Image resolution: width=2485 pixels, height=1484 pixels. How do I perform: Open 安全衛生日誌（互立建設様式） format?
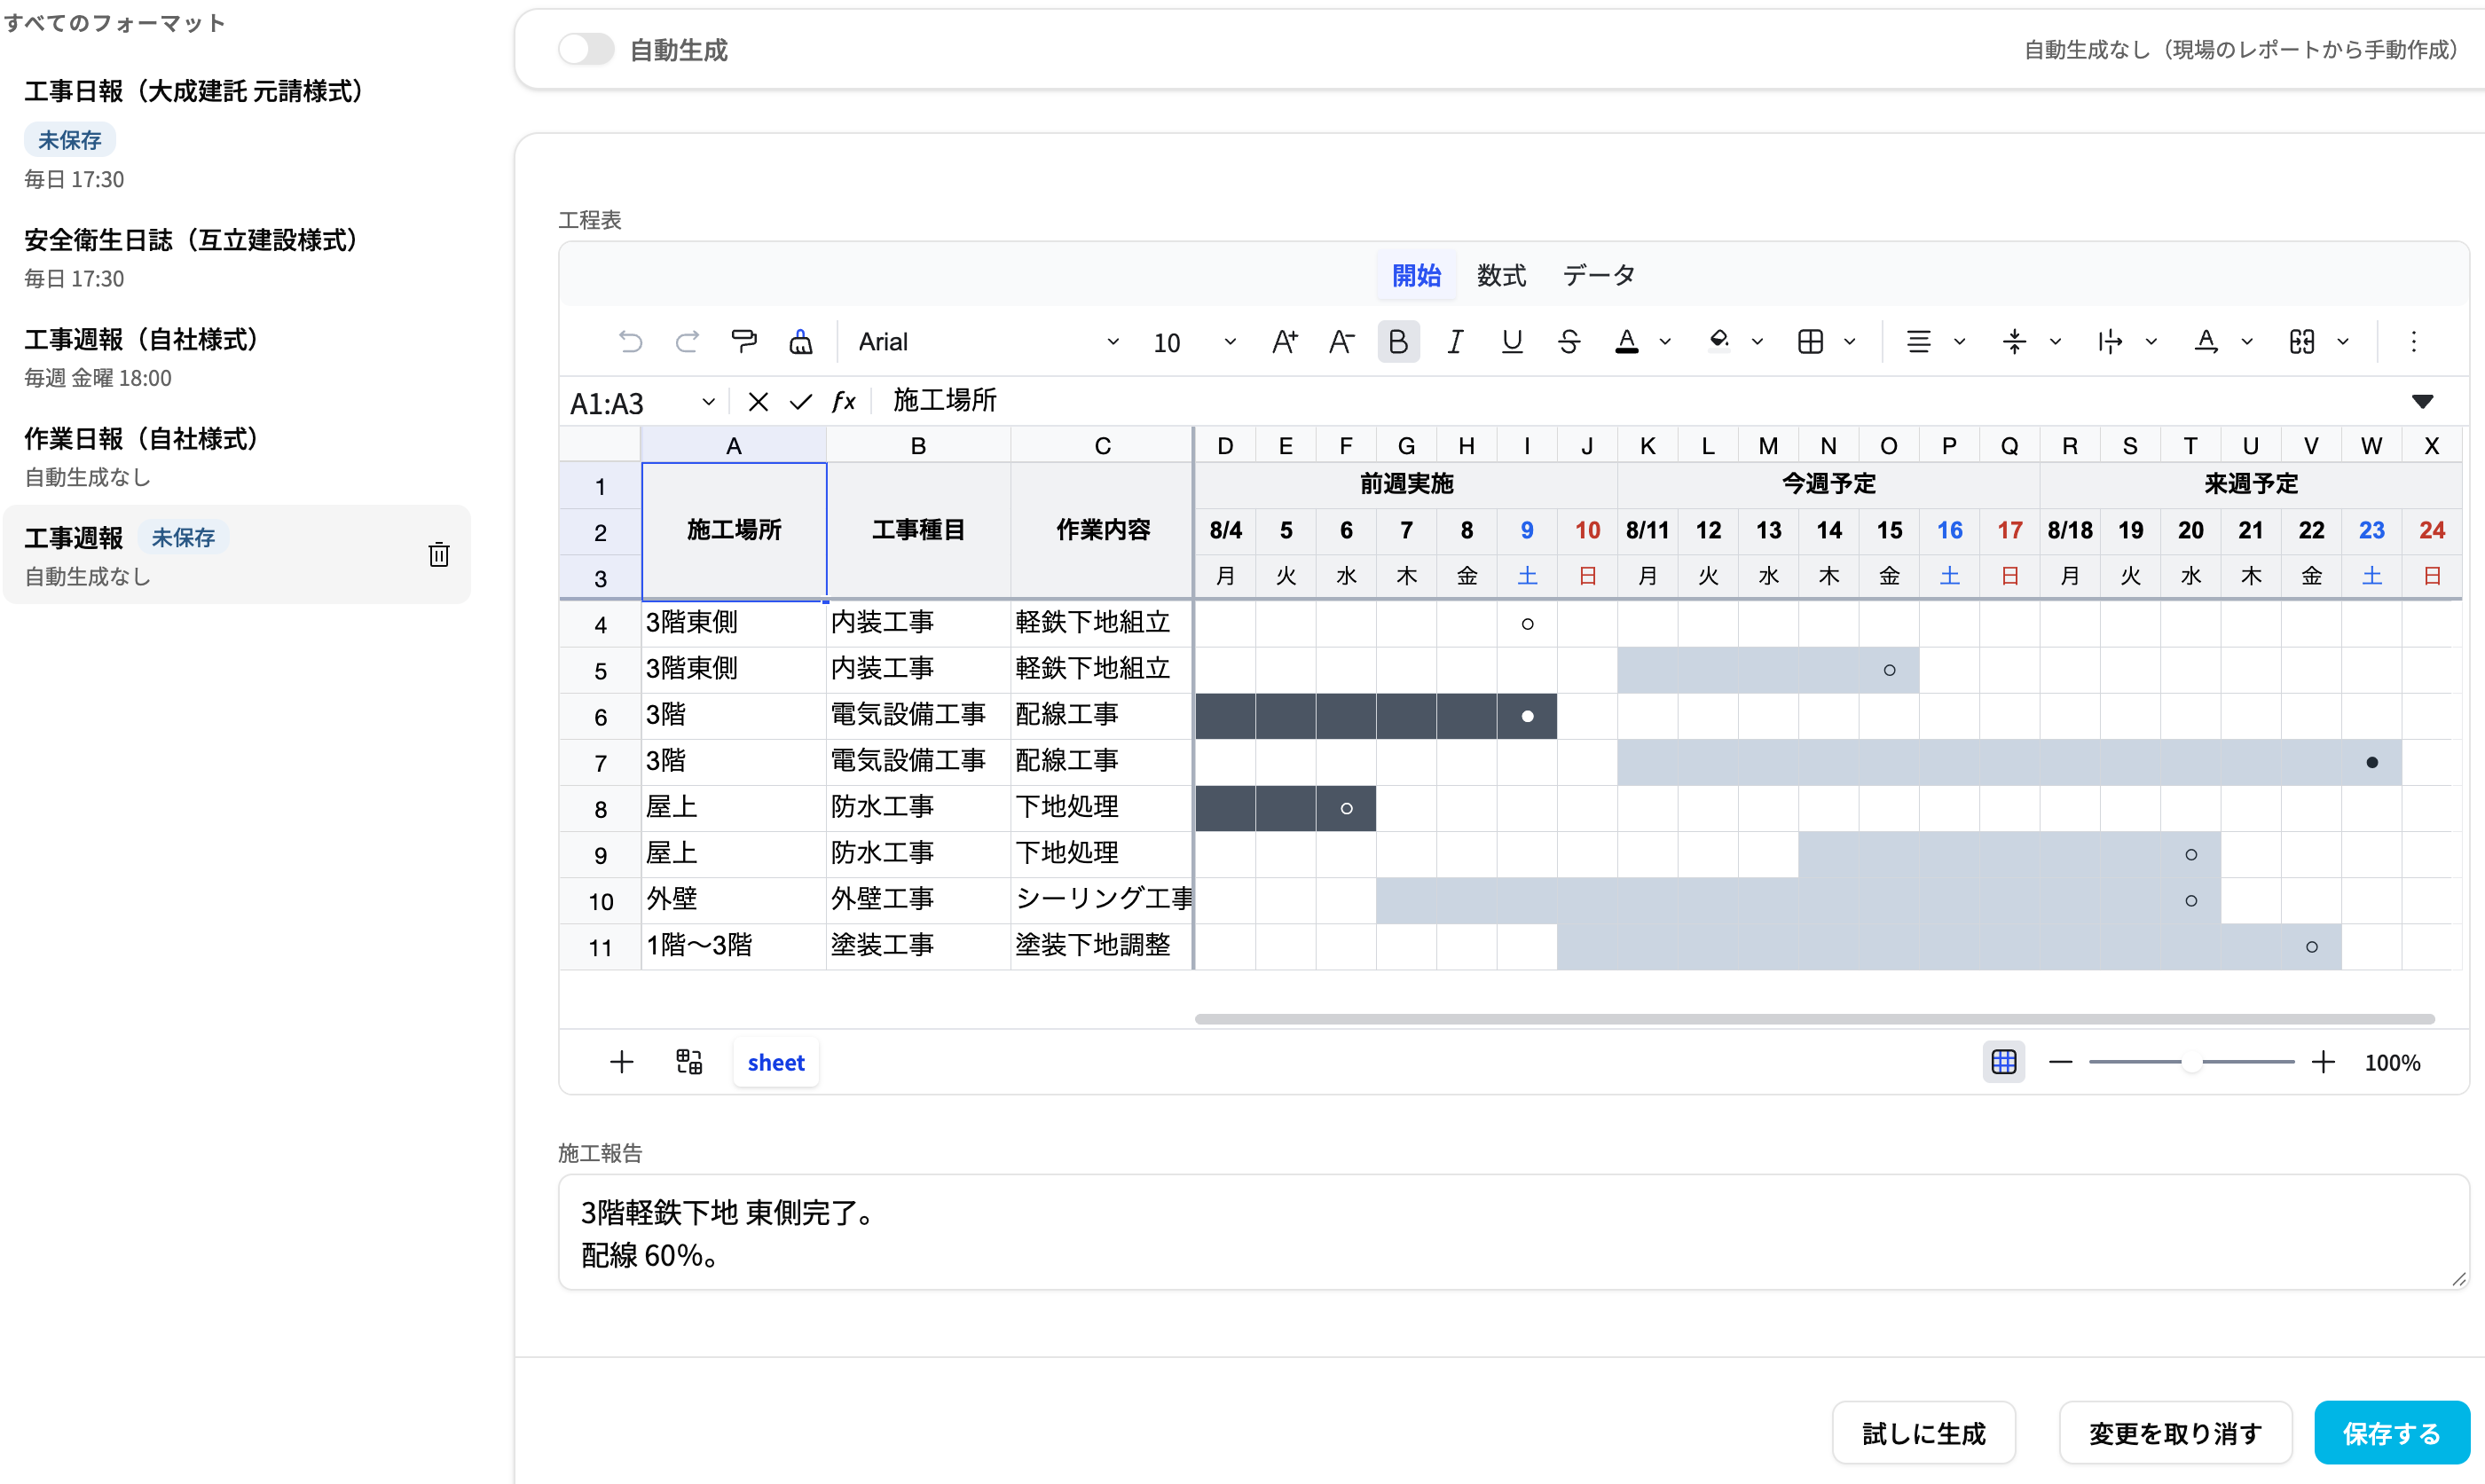[238, 258]
